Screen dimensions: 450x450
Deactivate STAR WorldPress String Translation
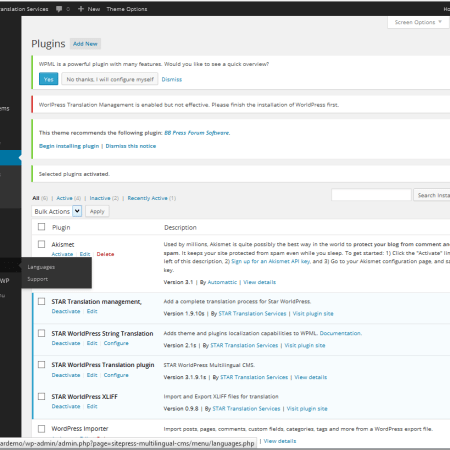(x=66, y=343)
